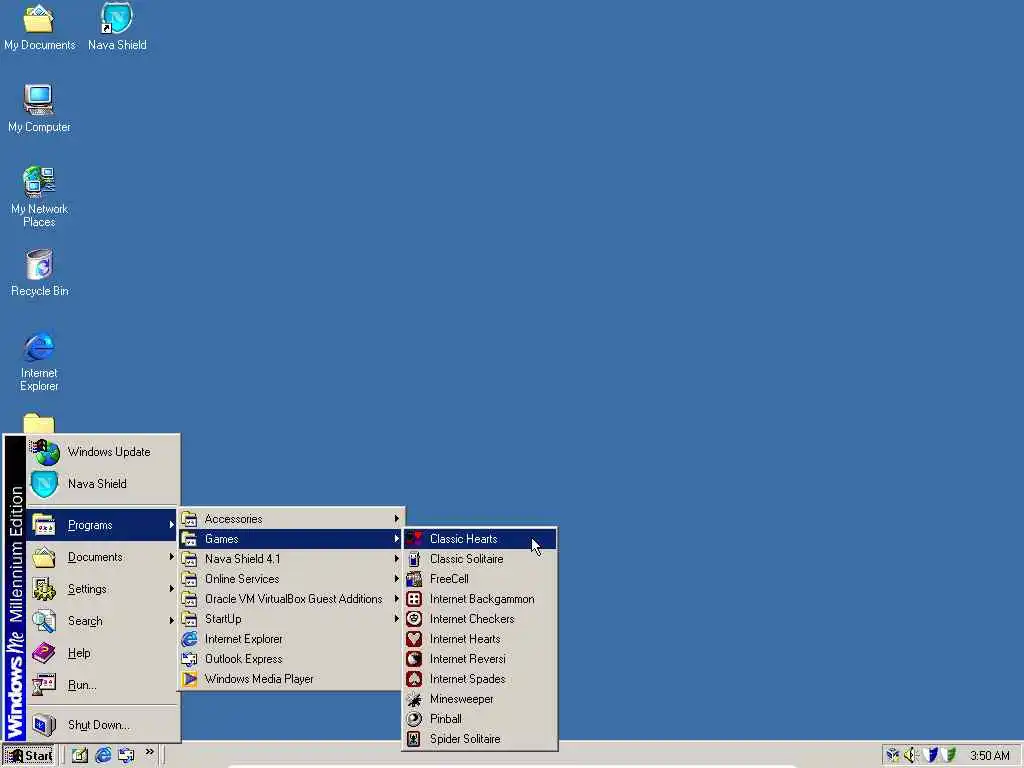Expand Online Services program group

point(291,579)
